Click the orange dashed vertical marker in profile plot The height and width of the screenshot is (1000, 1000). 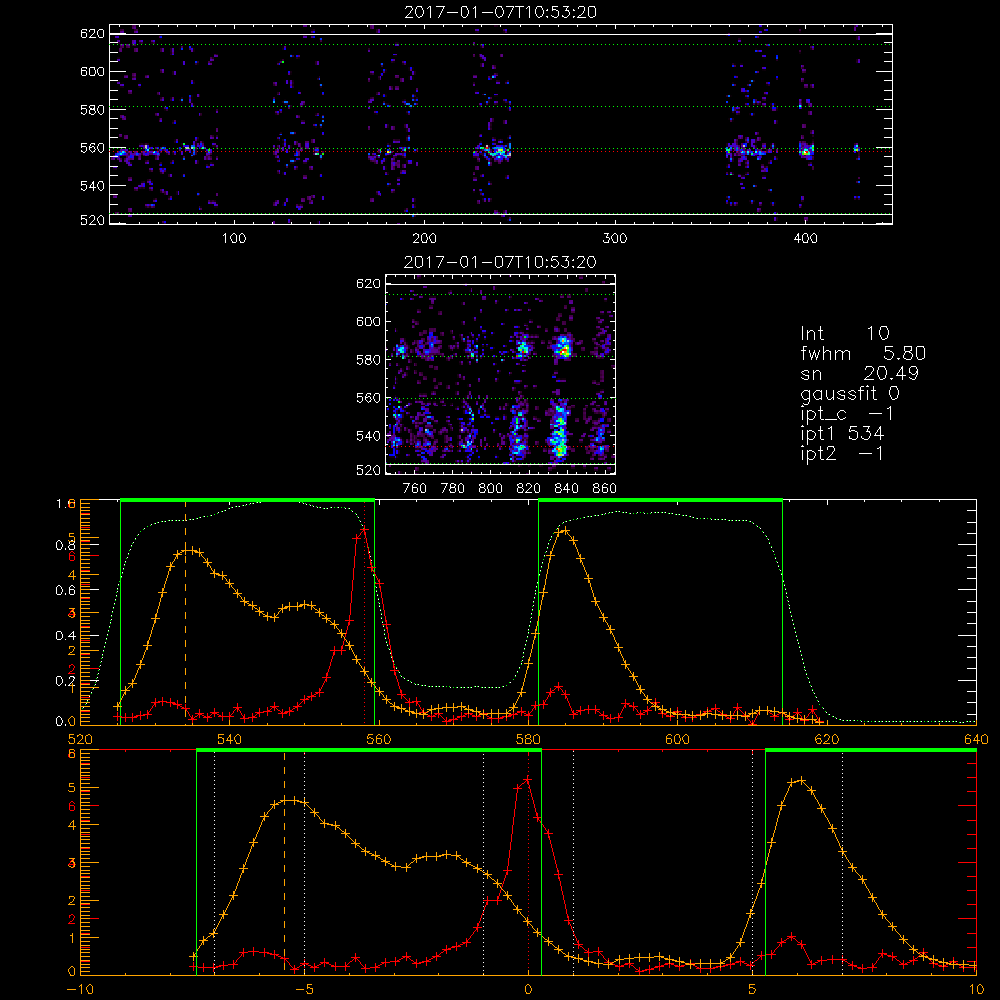tap(186, 612)
